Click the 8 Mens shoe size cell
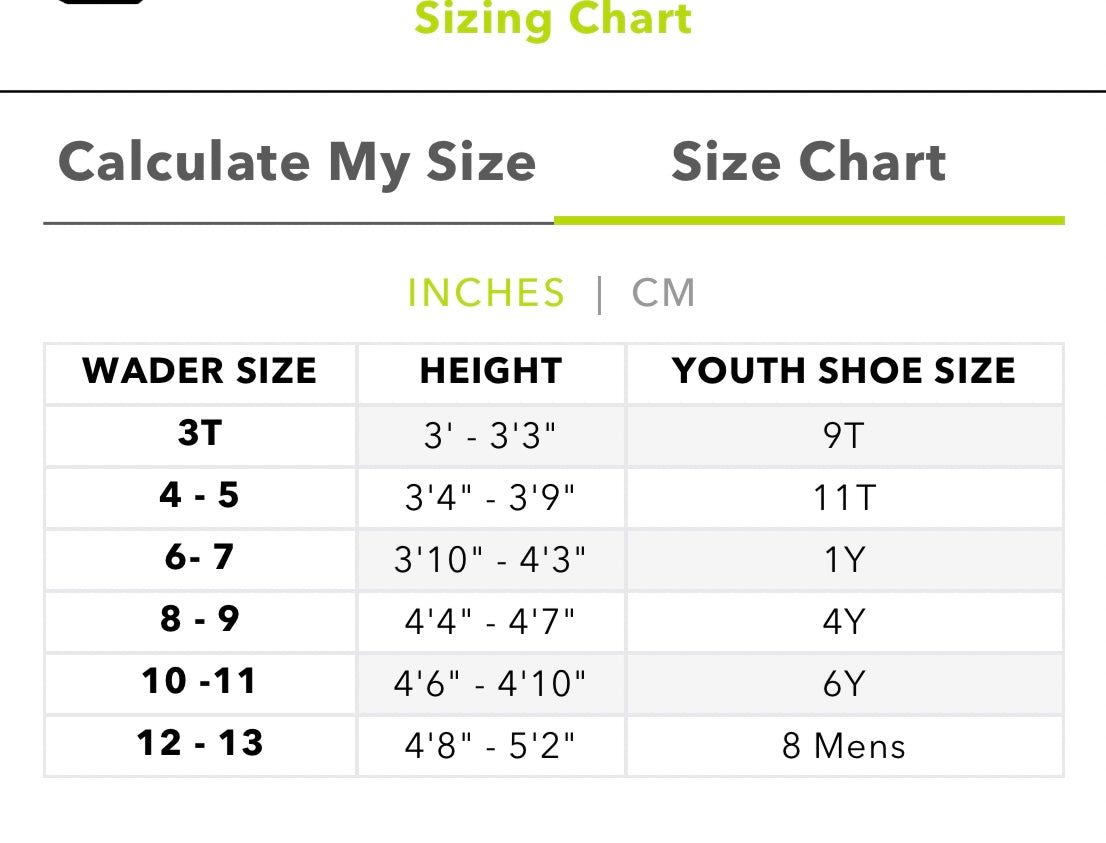The image size is (1106, 843). 845,746
